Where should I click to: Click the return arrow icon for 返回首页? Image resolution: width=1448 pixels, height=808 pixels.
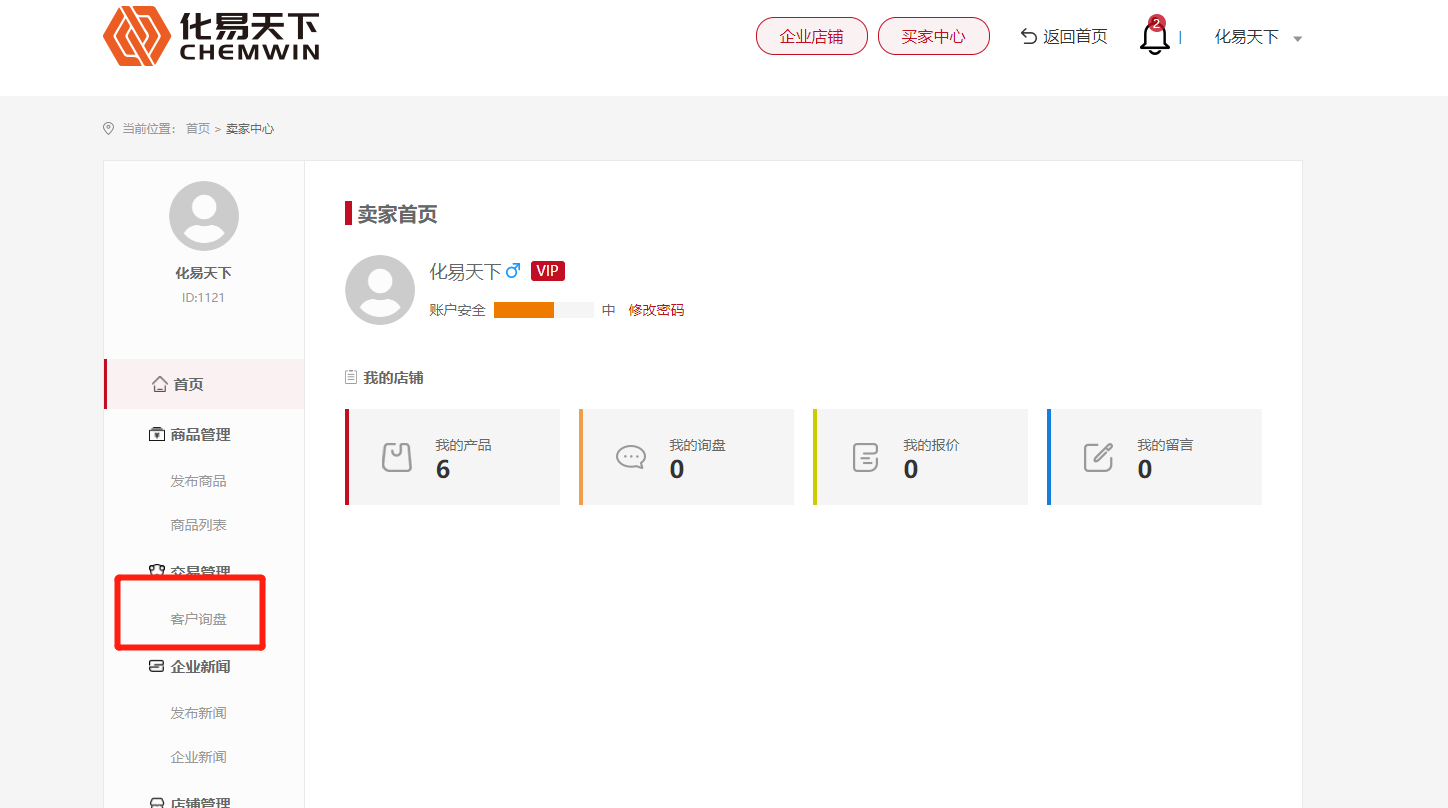point(1028,37)
